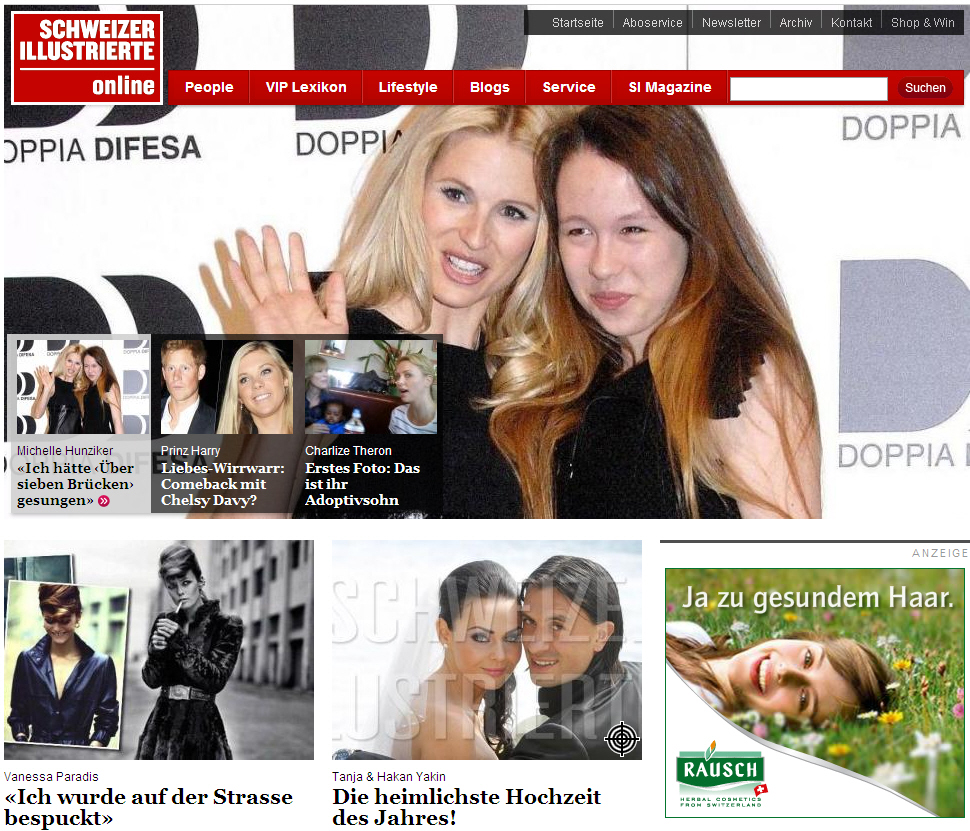Viewport: 970px width, 831px height.
Task: Click the Suchen button
Action: [x=925, y=88]
